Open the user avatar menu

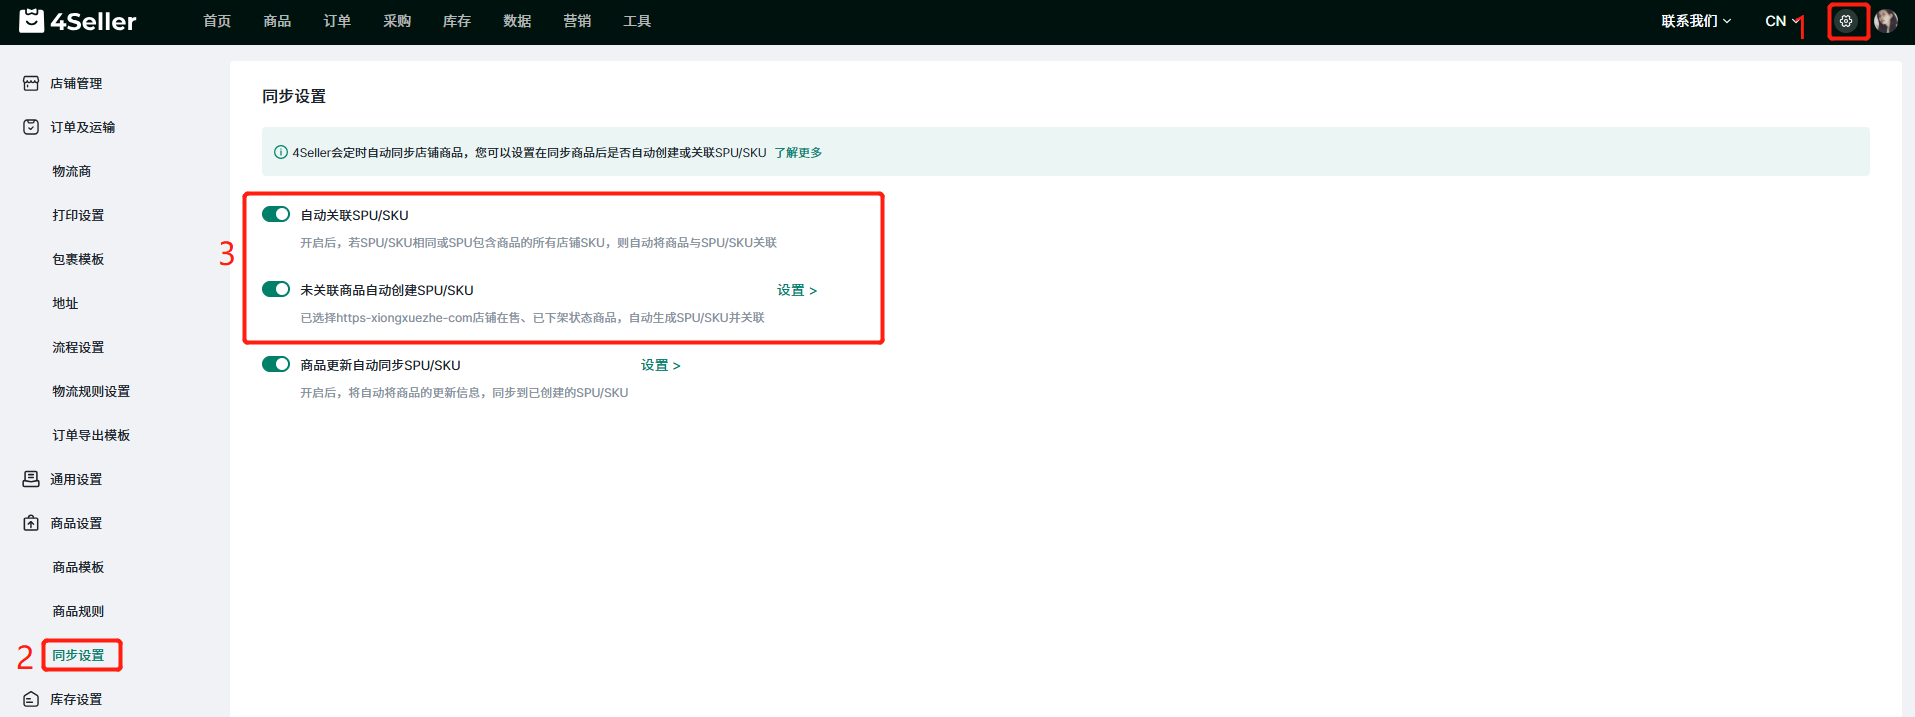1886,21
